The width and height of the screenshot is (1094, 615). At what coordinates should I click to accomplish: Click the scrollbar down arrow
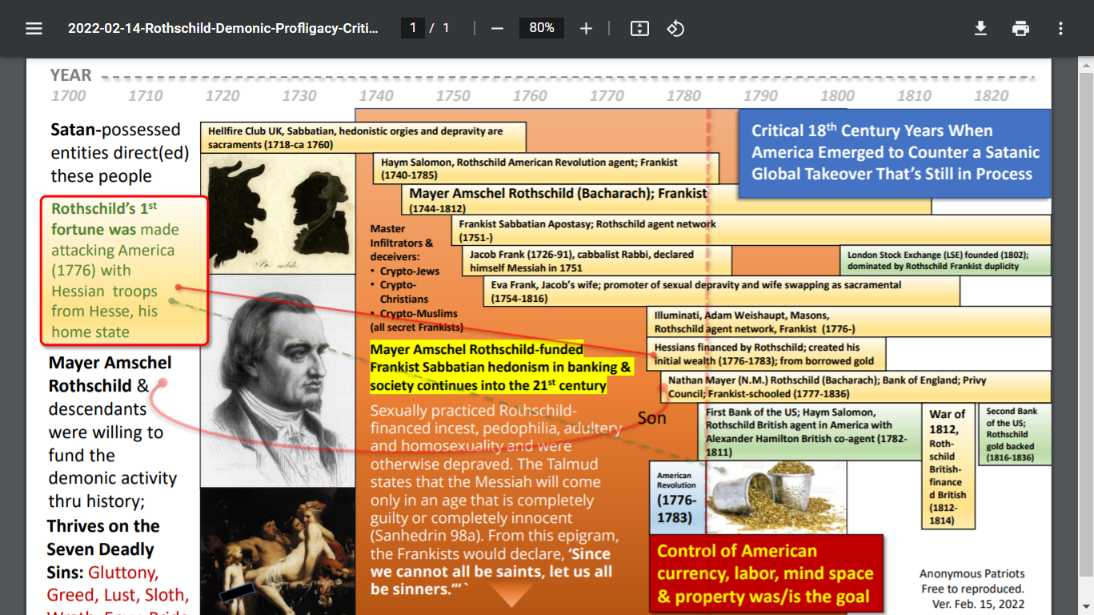pyautogui.click(x=1086, y=607)
